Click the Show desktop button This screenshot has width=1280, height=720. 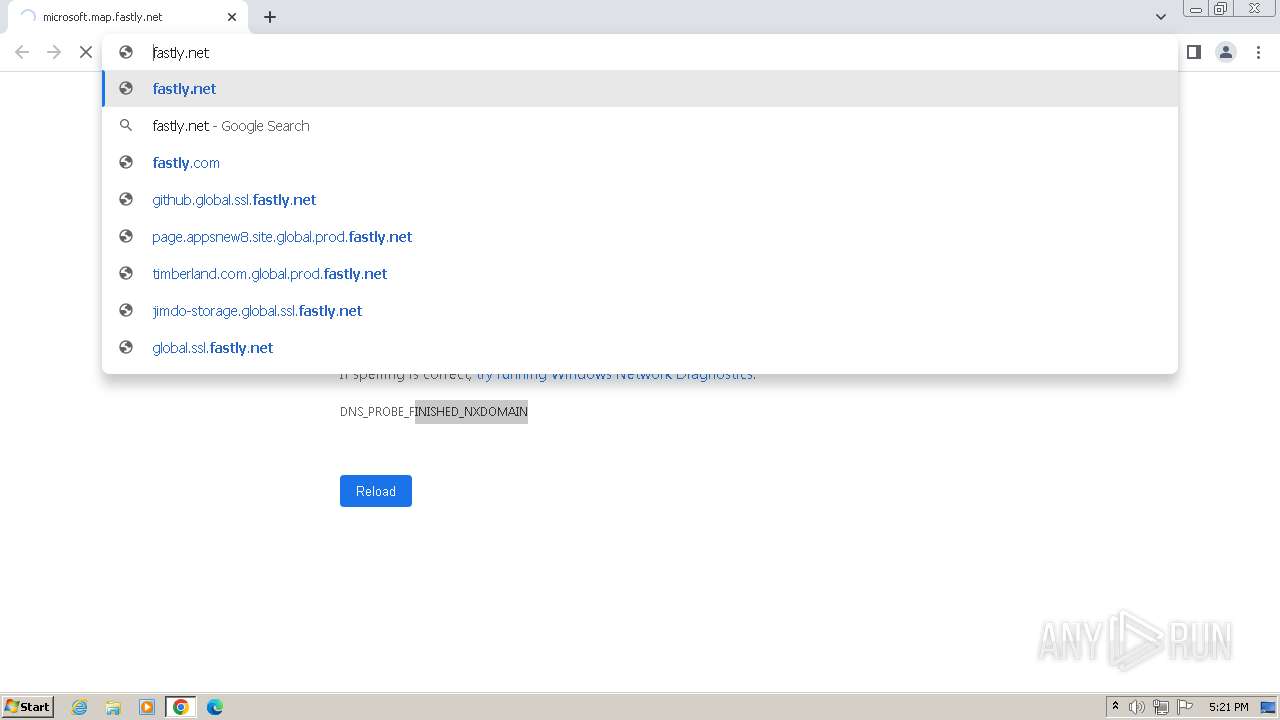coord(1268,707)
